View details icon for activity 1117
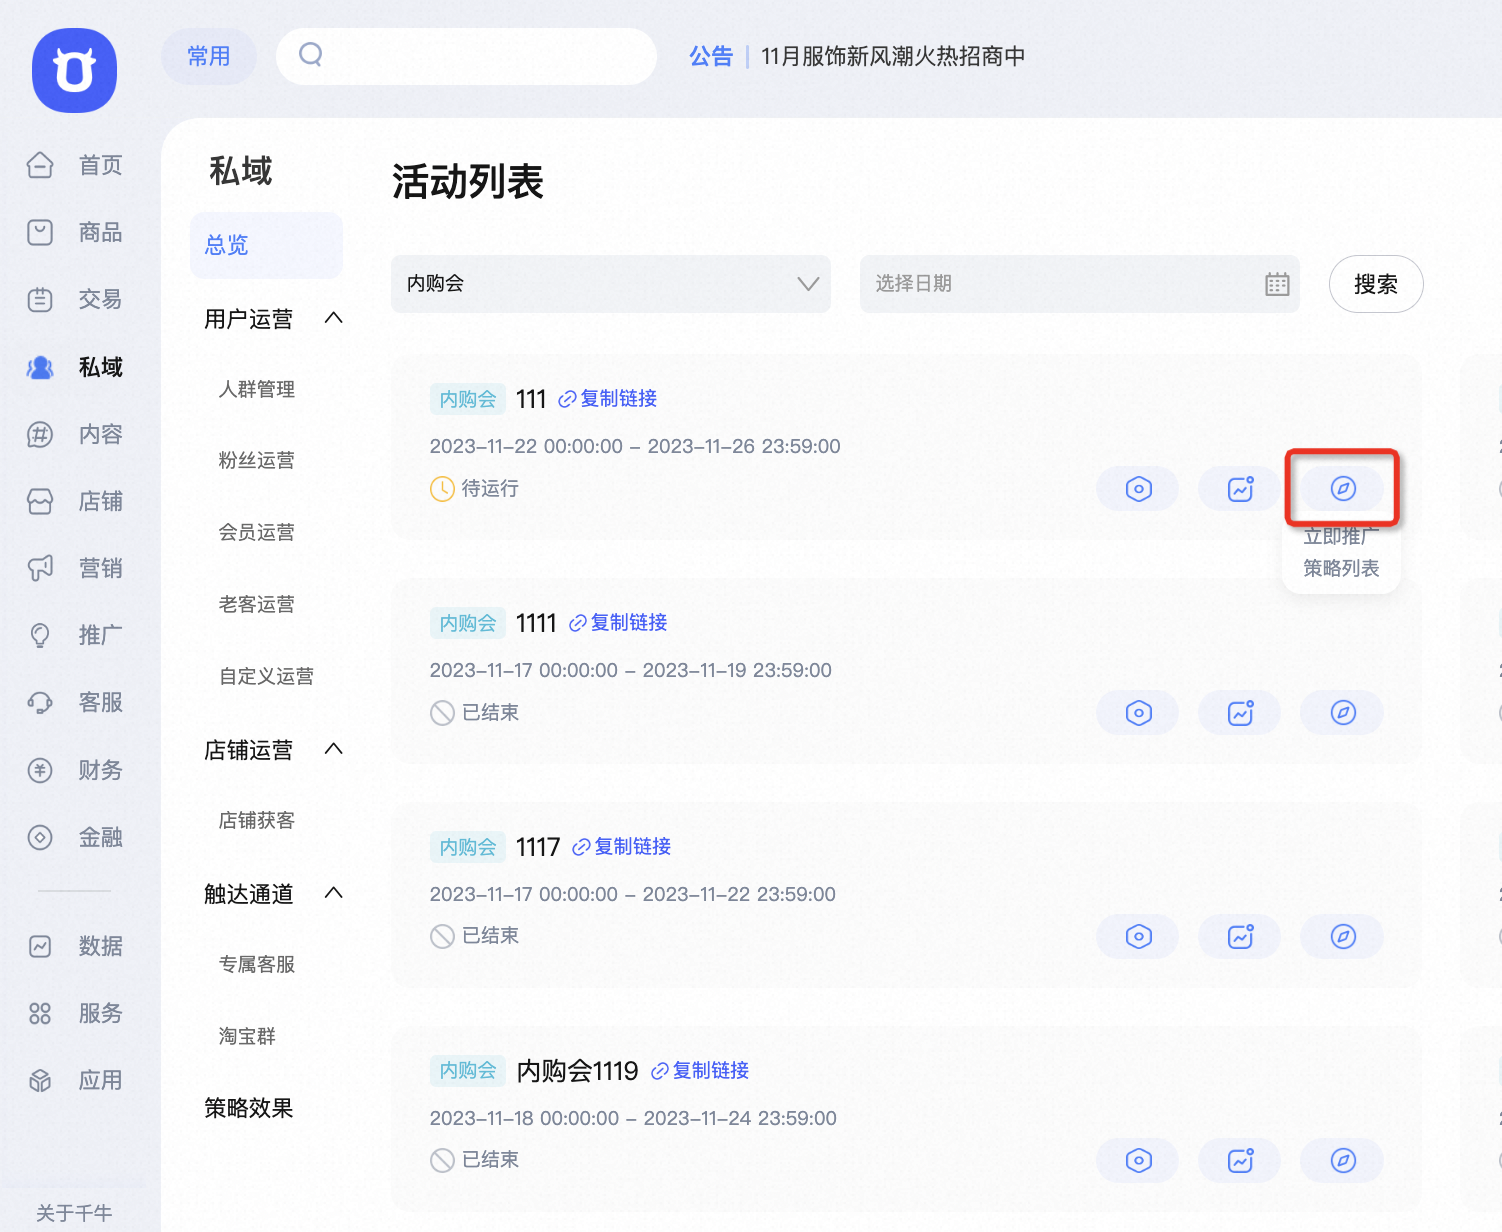Screen dimensions: 1502x1232 [x=1139, y=937]
